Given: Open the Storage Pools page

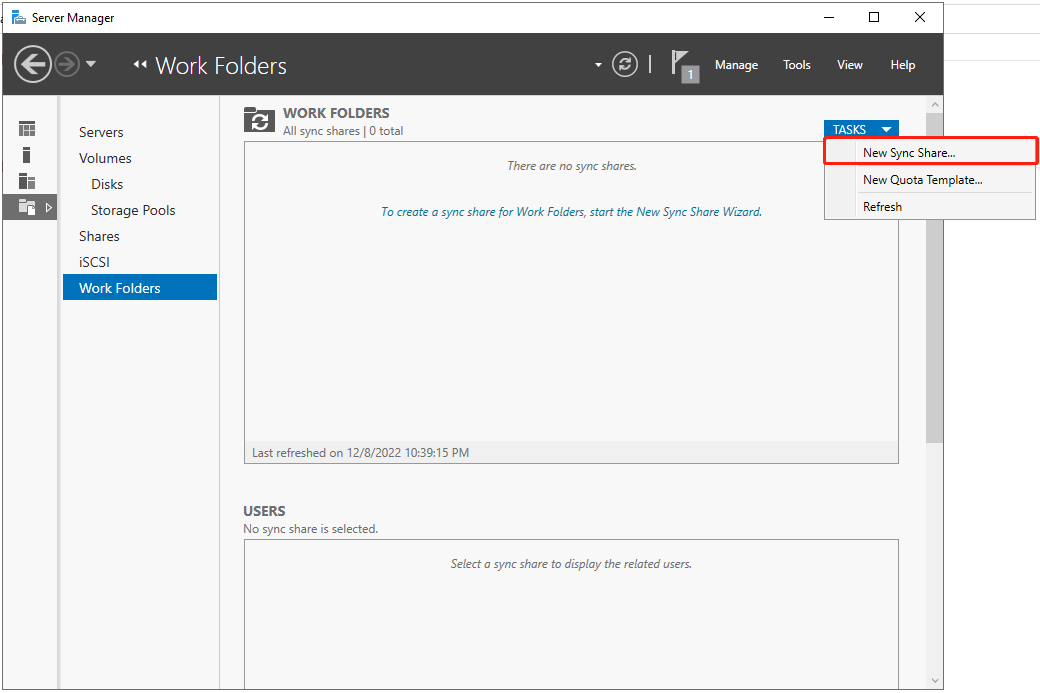Looking at the screenshot, I should point(133,210).
